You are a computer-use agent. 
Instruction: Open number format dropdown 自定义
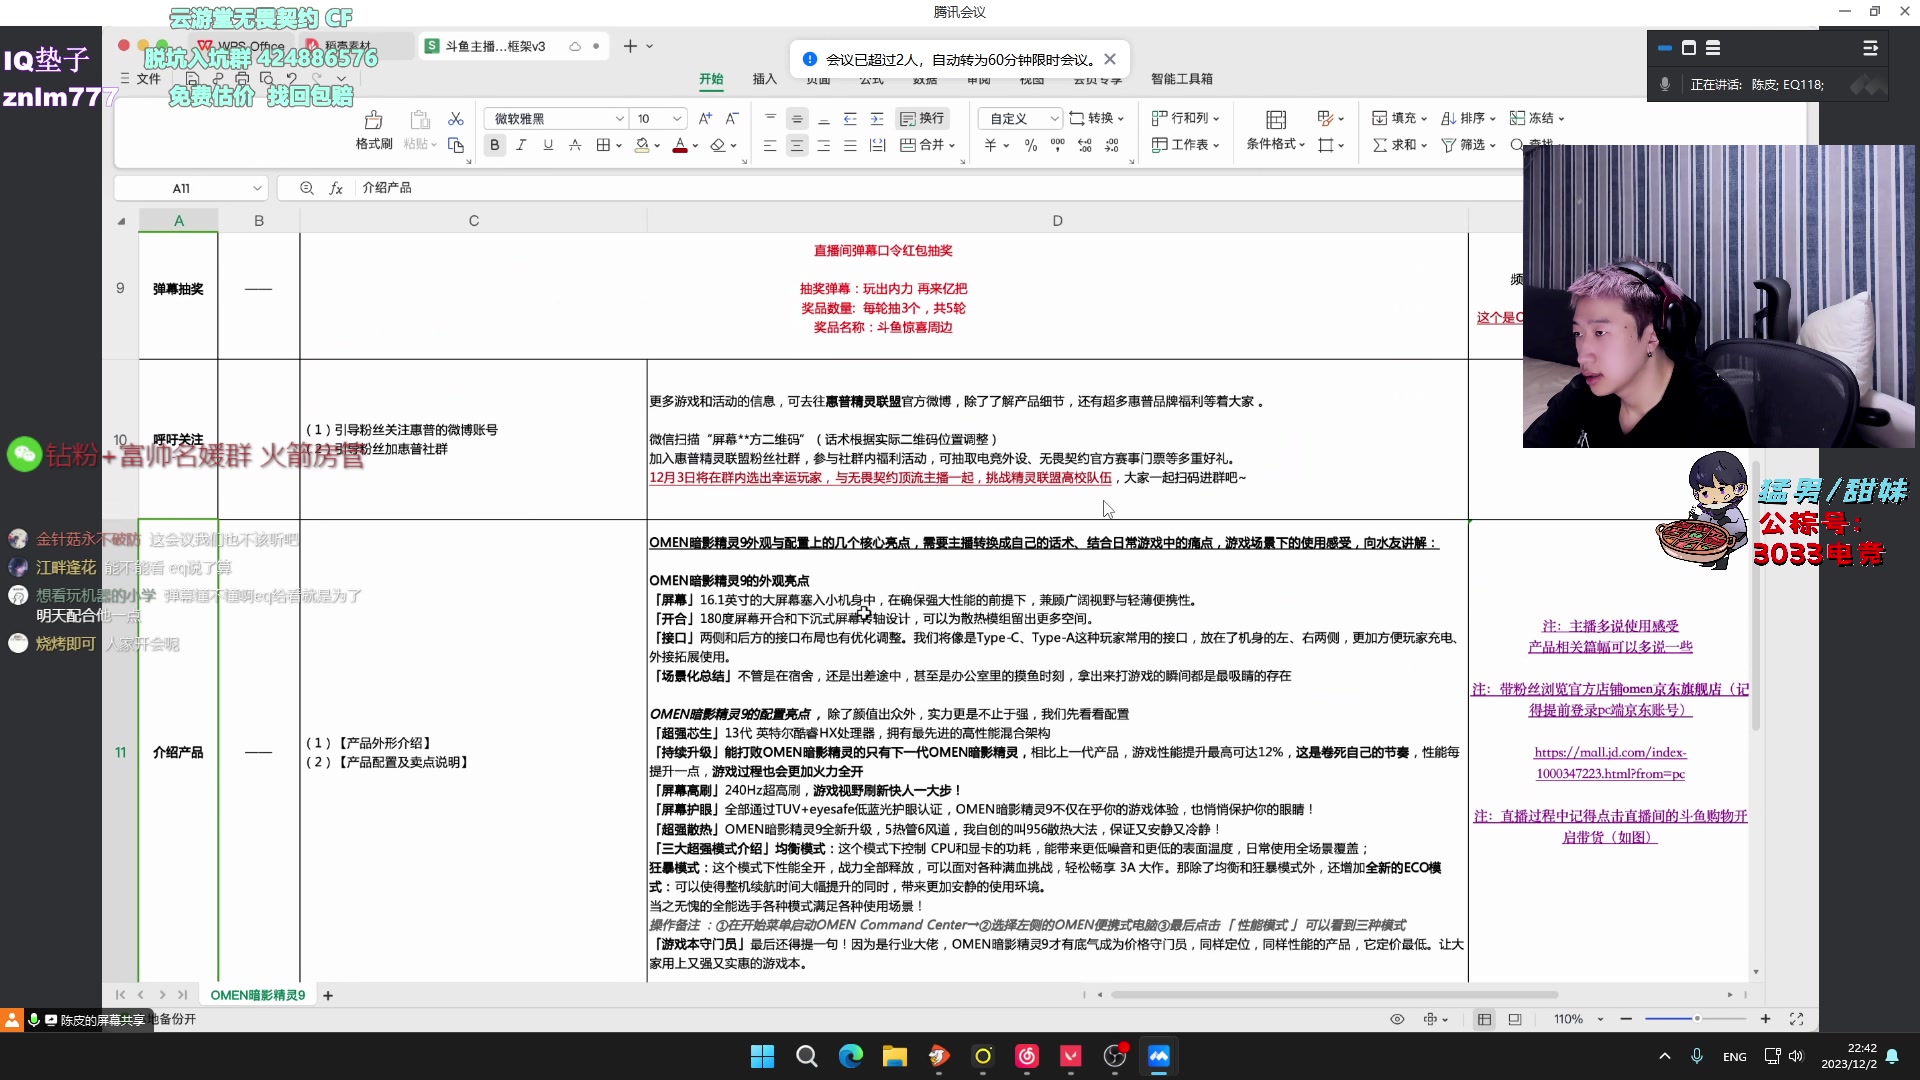pos(1054,119)
